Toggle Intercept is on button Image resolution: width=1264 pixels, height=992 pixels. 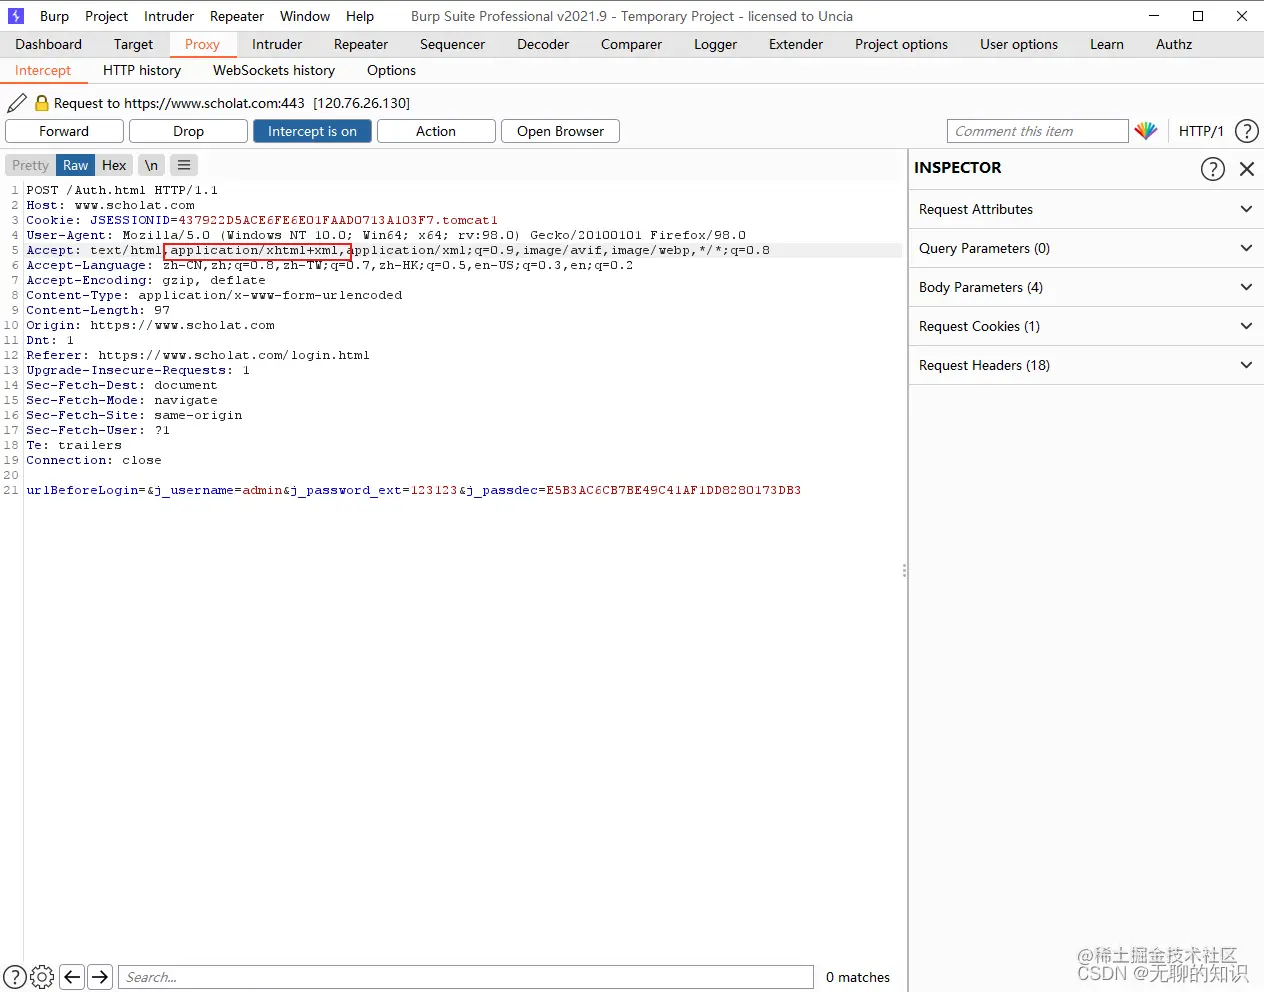point(312,131)
